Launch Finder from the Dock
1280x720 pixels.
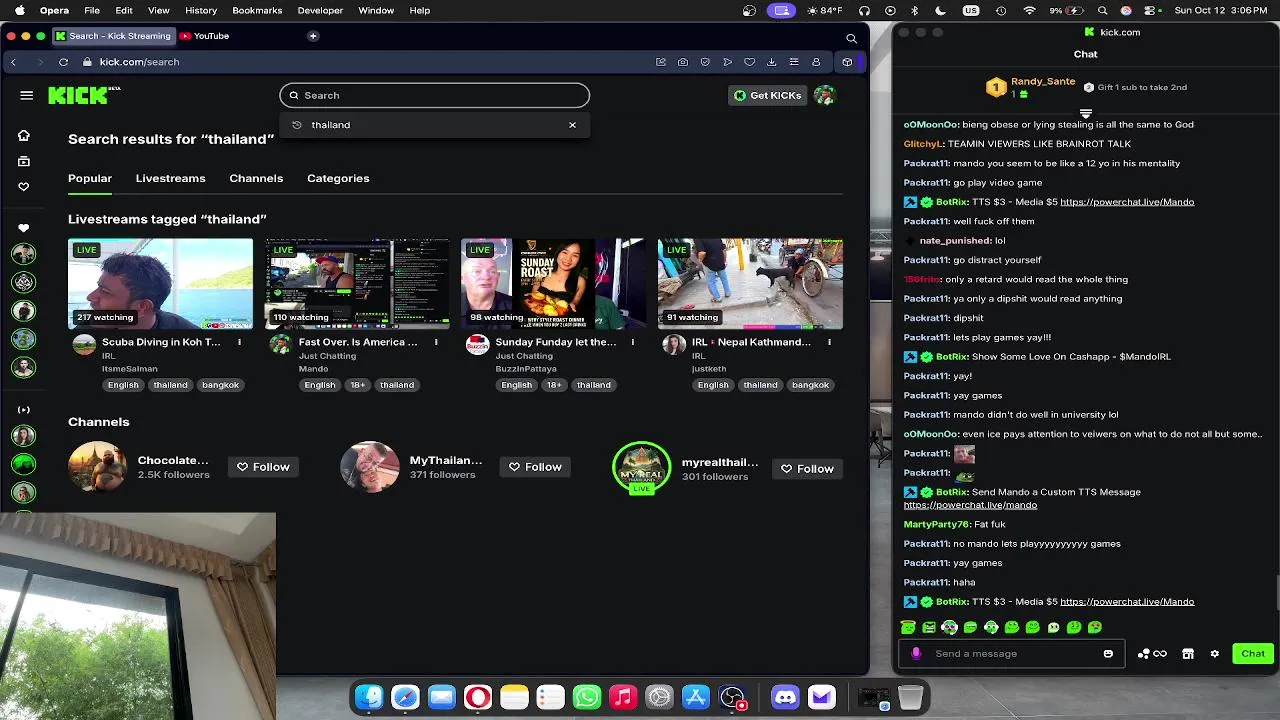[x=369, y=697]
